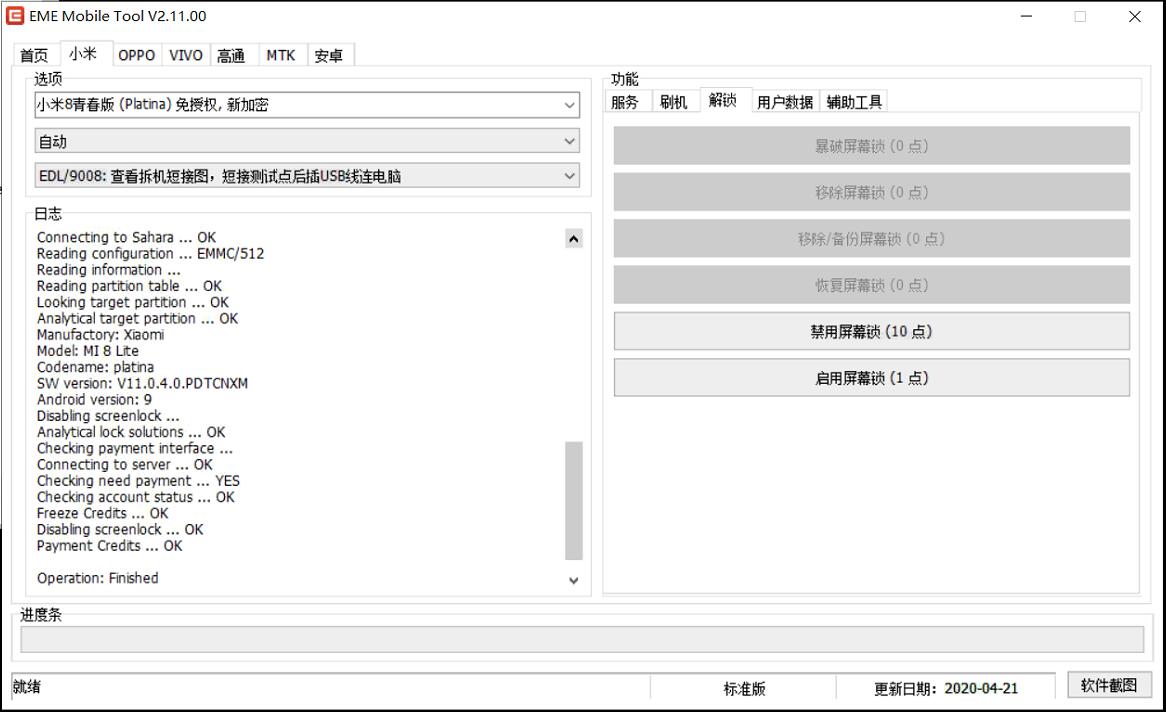This screenshot has height=712, width=1166.
Task: Close the EME Mobile Tool window
Action: tap(1135, 16)
